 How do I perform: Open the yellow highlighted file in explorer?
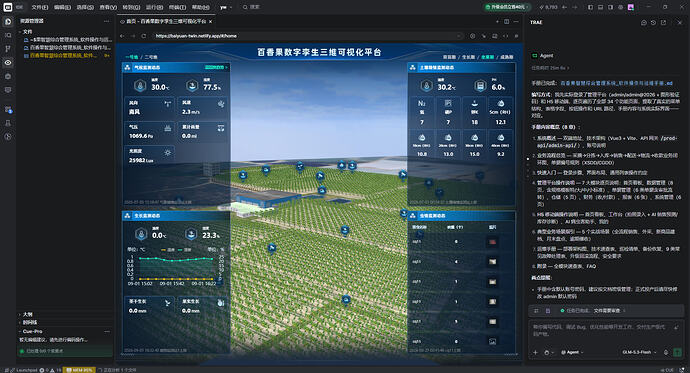tap(63, 55)
